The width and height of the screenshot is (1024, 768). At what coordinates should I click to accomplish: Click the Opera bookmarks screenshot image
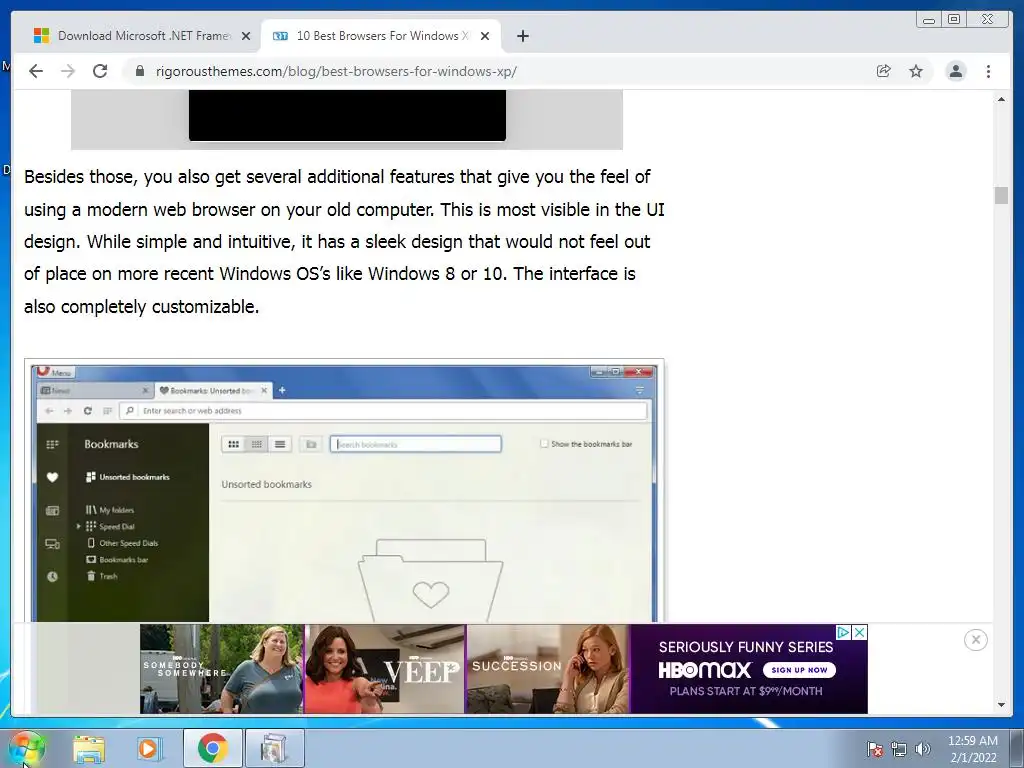[x=345, y=491]
